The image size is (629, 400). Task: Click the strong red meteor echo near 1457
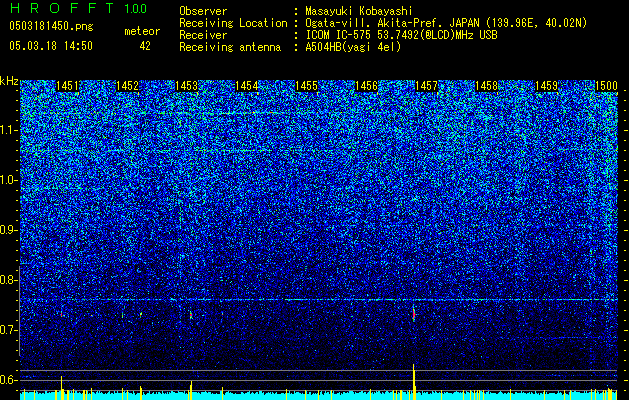414,314
